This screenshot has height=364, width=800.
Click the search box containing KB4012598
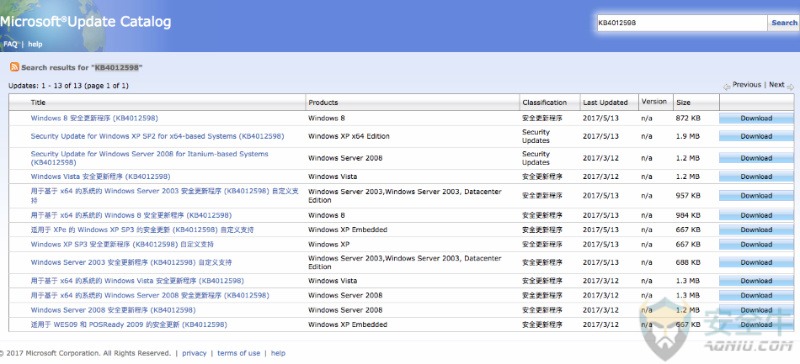click(x=682, y=22)
